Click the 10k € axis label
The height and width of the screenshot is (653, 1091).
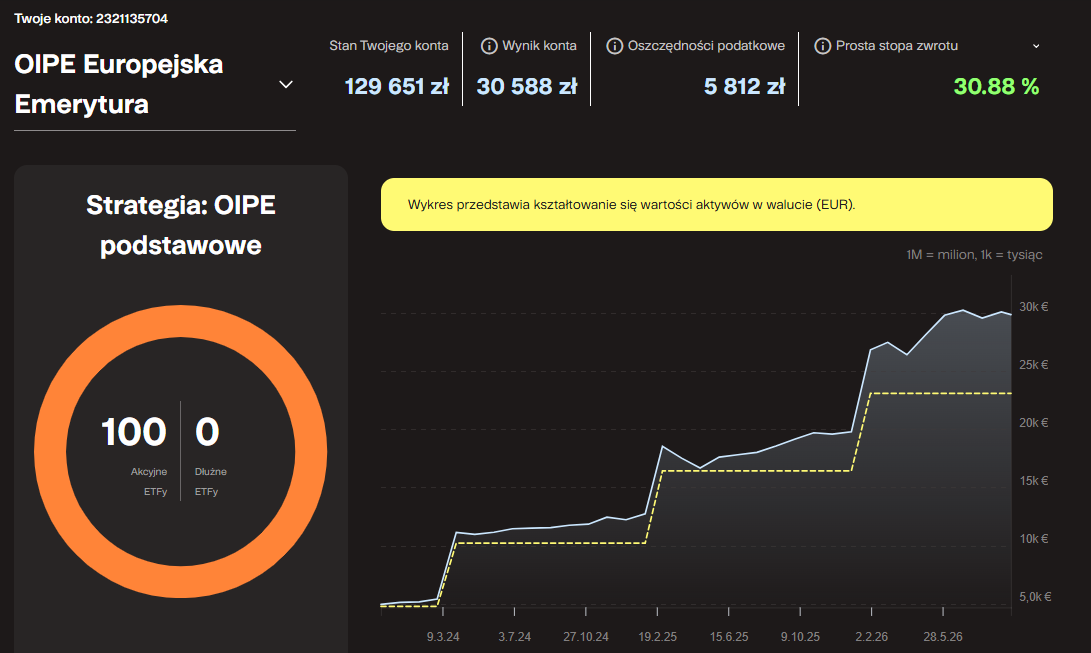coord(1034,539)
